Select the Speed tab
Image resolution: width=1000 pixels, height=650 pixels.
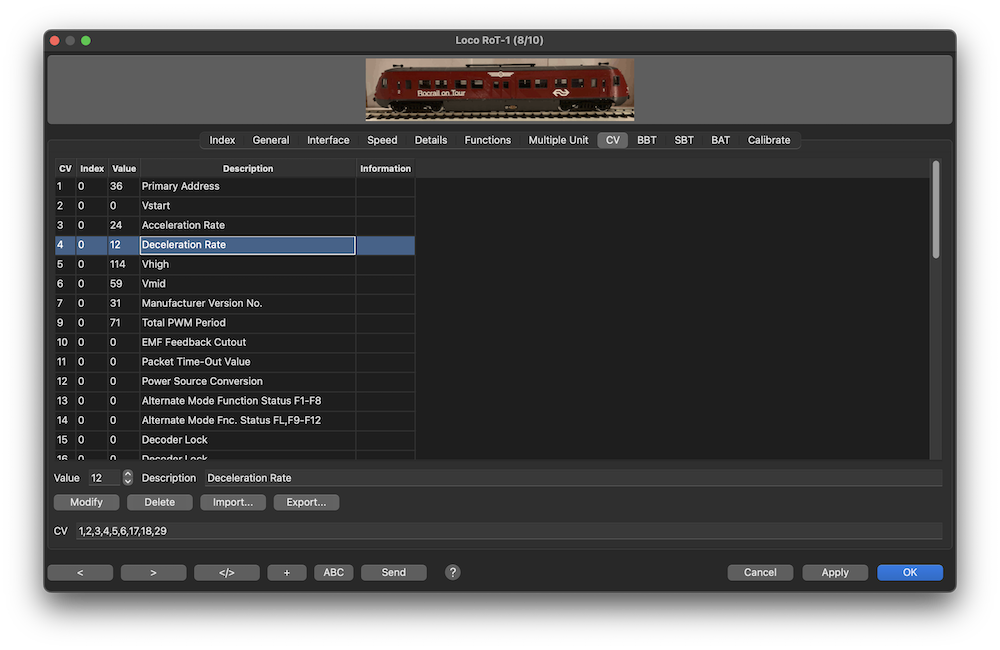click(x=382, y=140)
